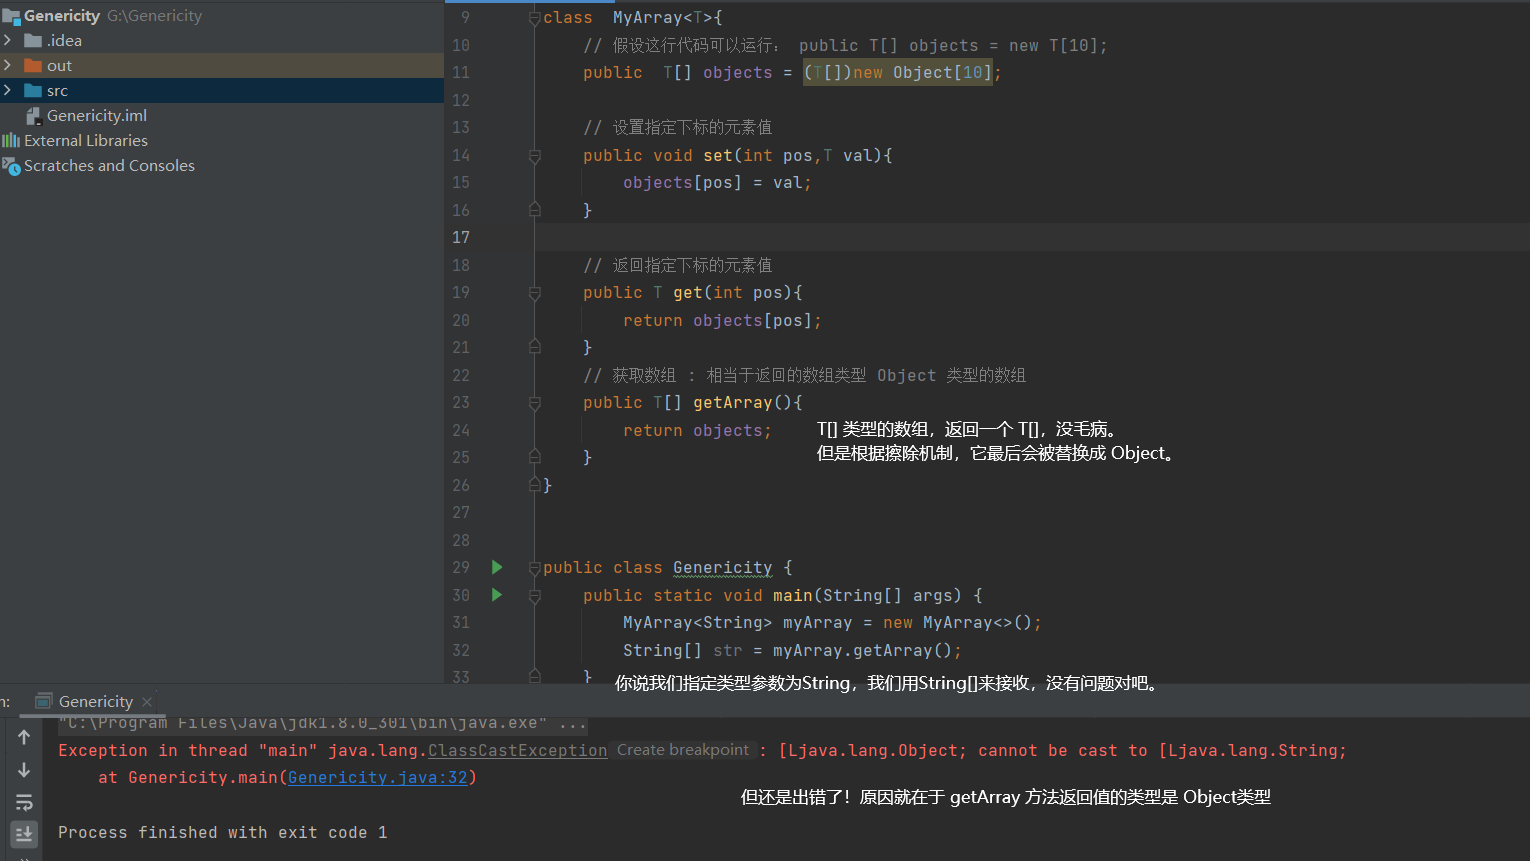The height and width of the screenshot is (861, 1530).
Task: Switch to the Genericity run tab
Action: [96, 702]
